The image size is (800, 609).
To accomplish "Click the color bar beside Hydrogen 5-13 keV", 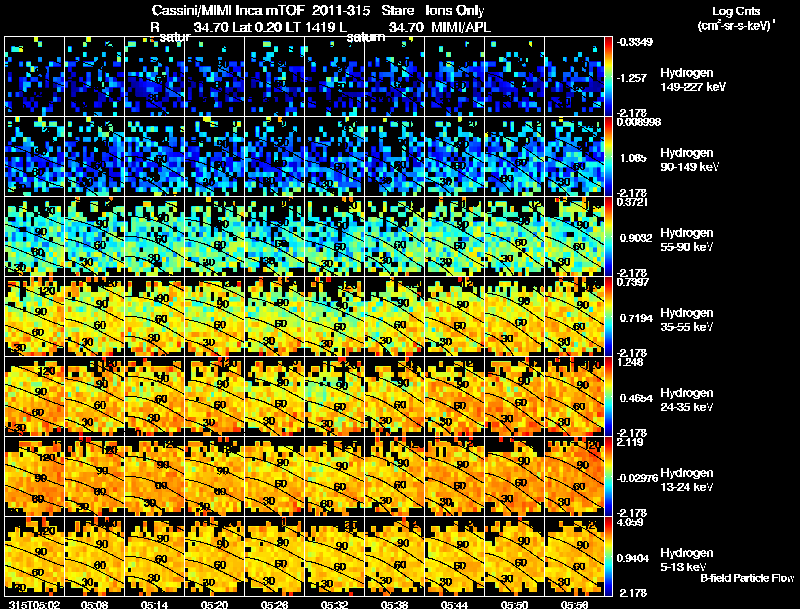I will tap(608, 556).
